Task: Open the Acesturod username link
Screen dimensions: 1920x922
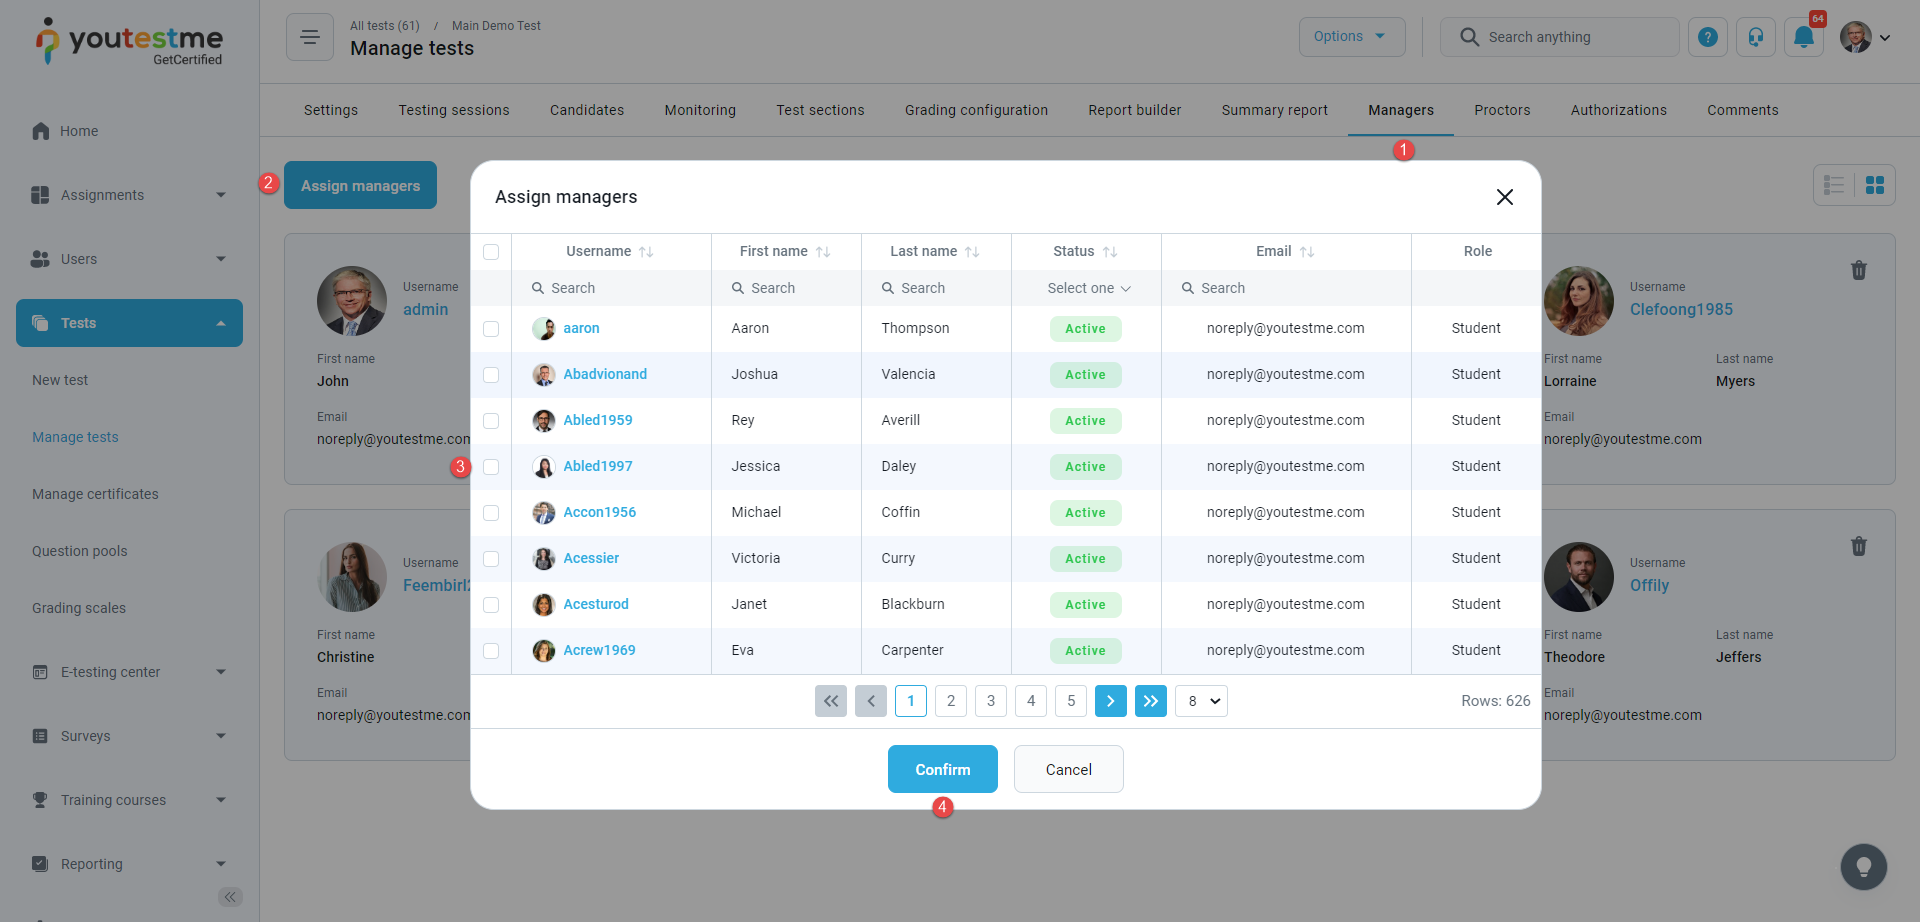Action: tap(596, 604)
